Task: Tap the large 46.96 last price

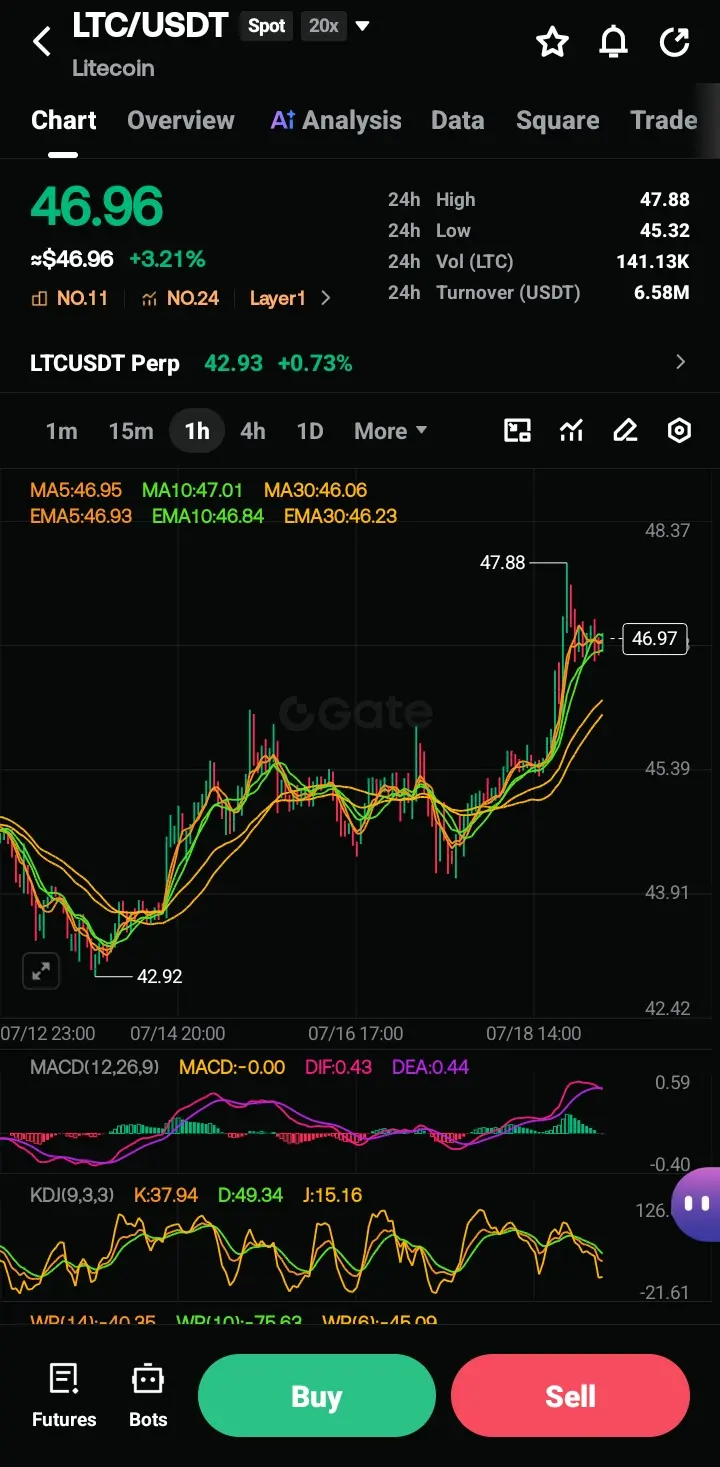Action: pyautogui.click(x=97, y=207)
